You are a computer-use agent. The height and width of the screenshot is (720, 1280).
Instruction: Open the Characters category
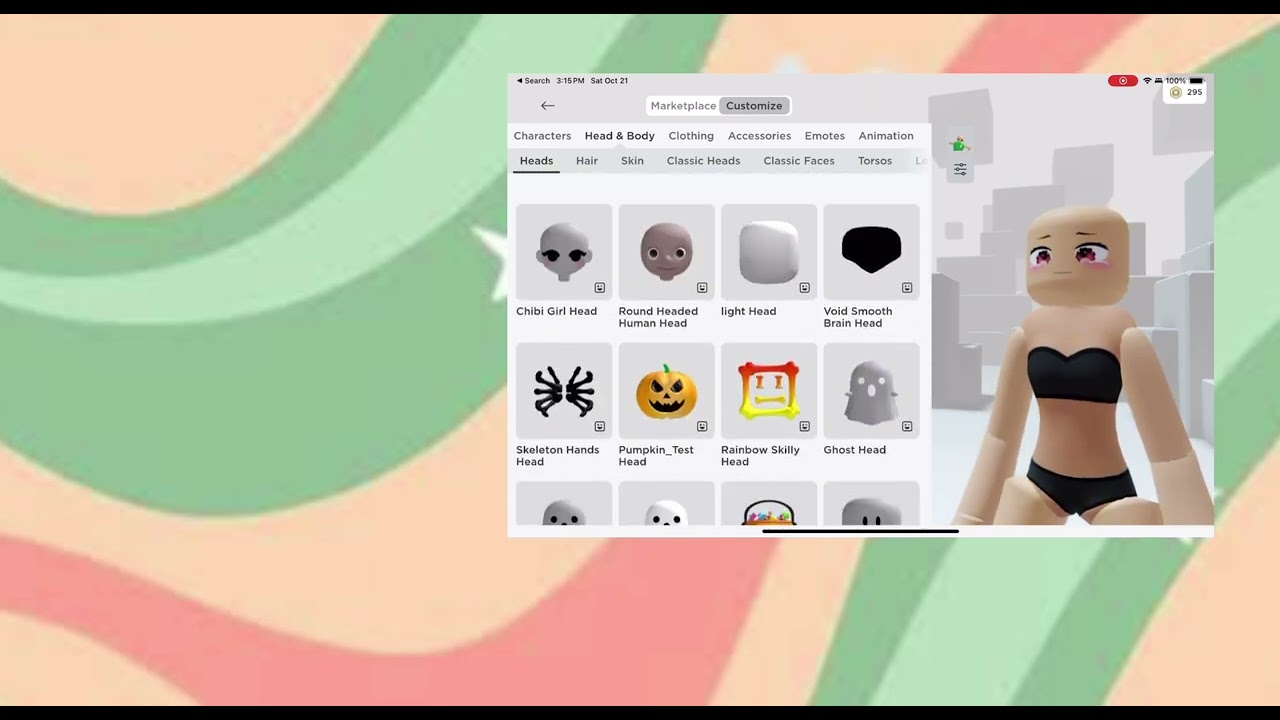pyautogui.click(x=542, y=136)
